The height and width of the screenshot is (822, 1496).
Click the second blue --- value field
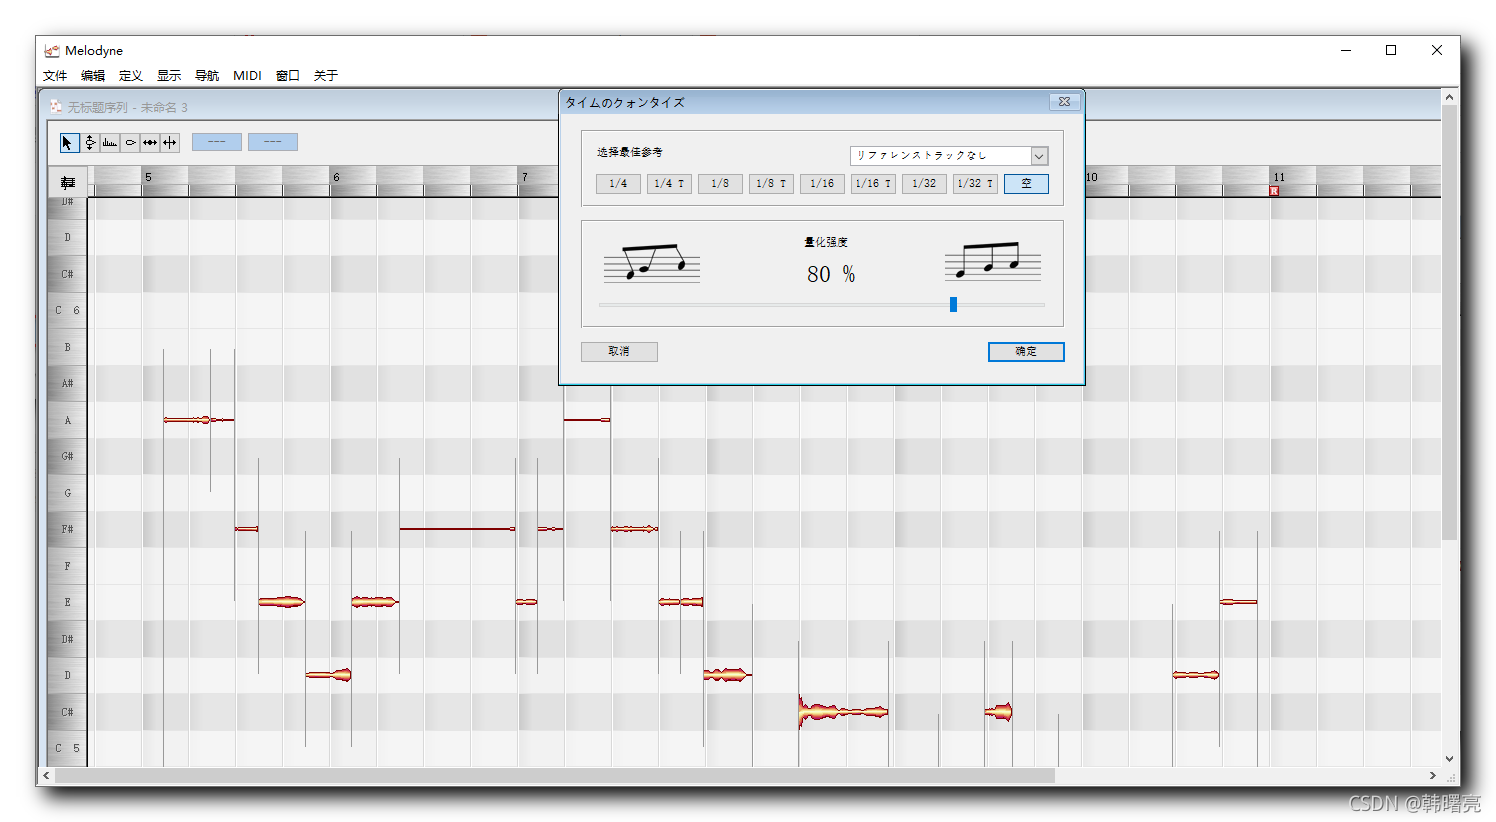[x=273, y=142]
